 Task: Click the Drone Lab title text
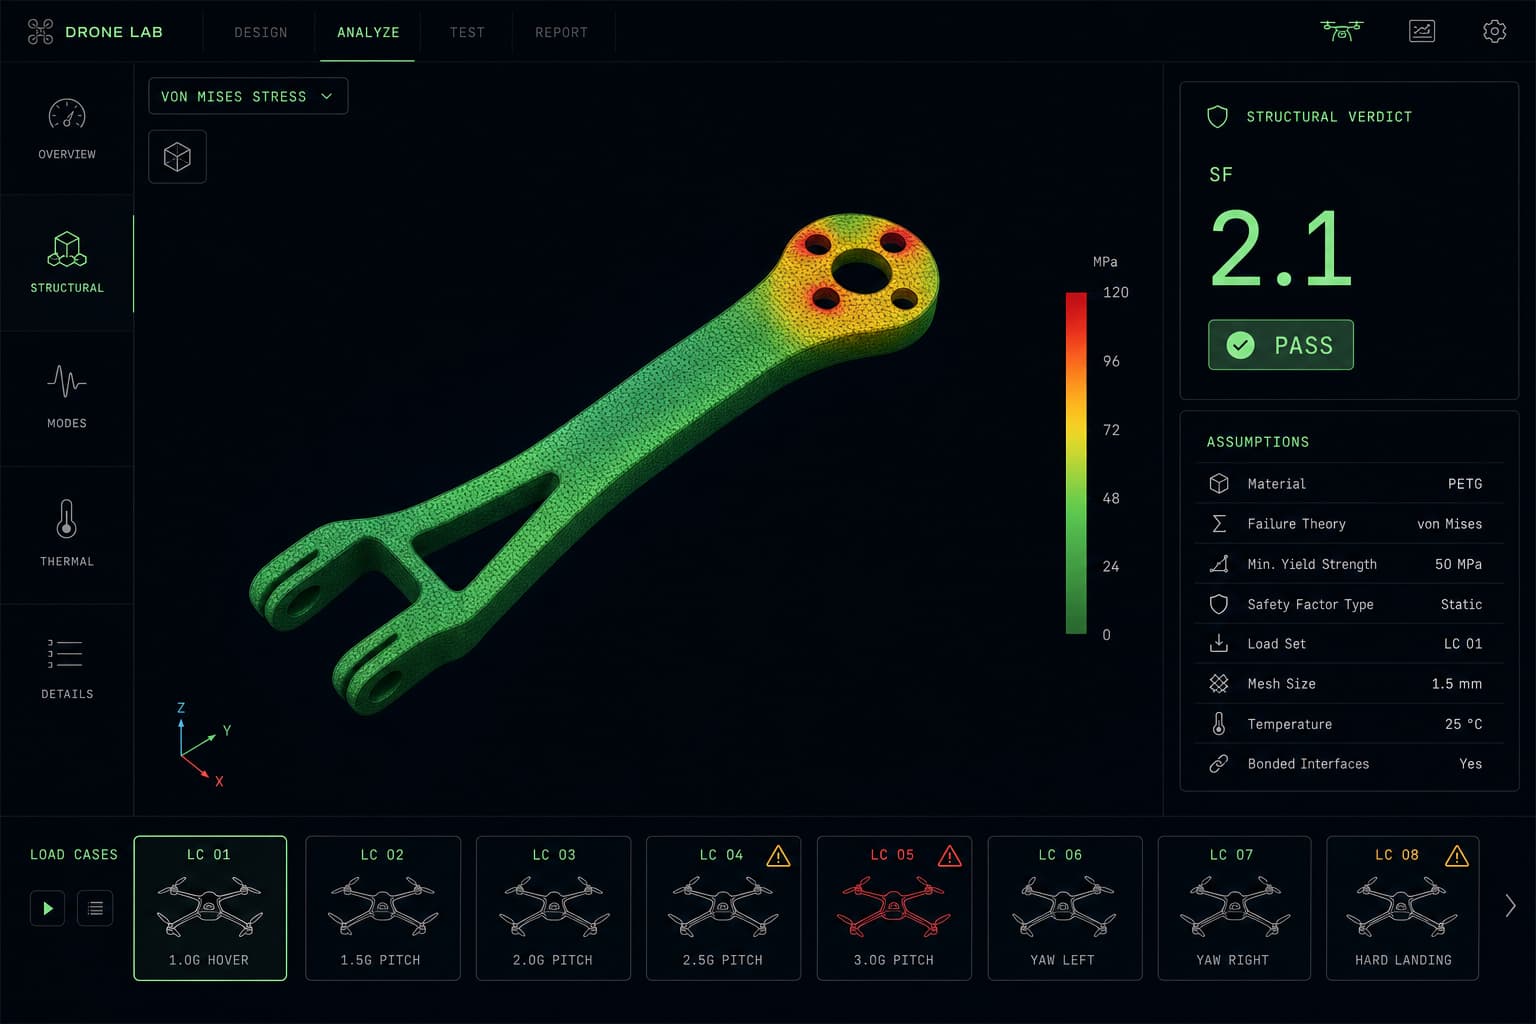point(114,32)
